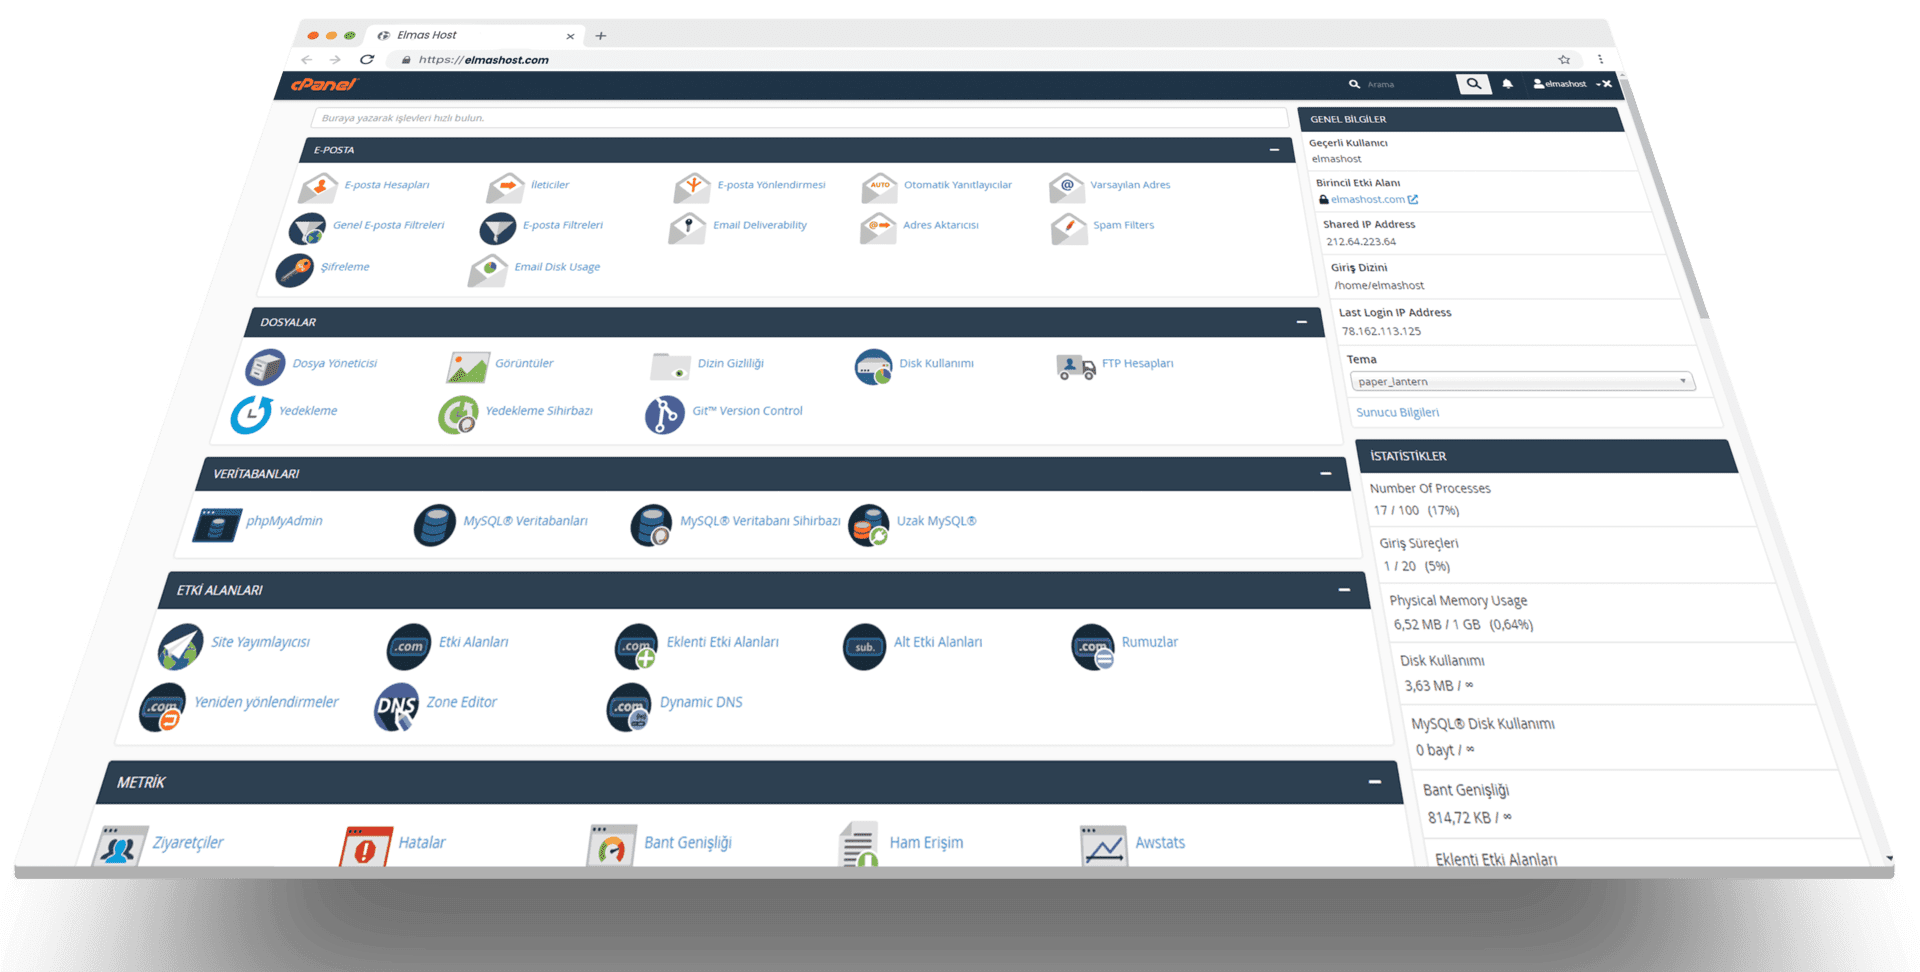
Task: Click the FTP Hesapları truck icon
Action: (1076, 367)
